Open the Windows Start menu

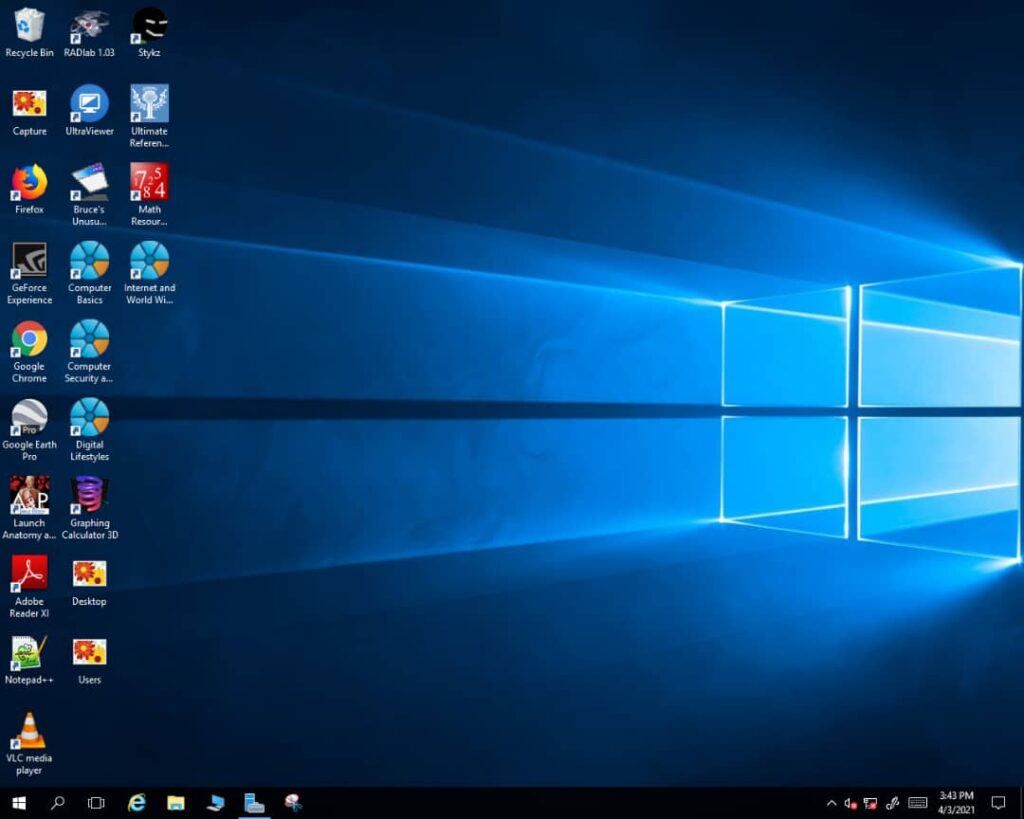coord(19,803)
